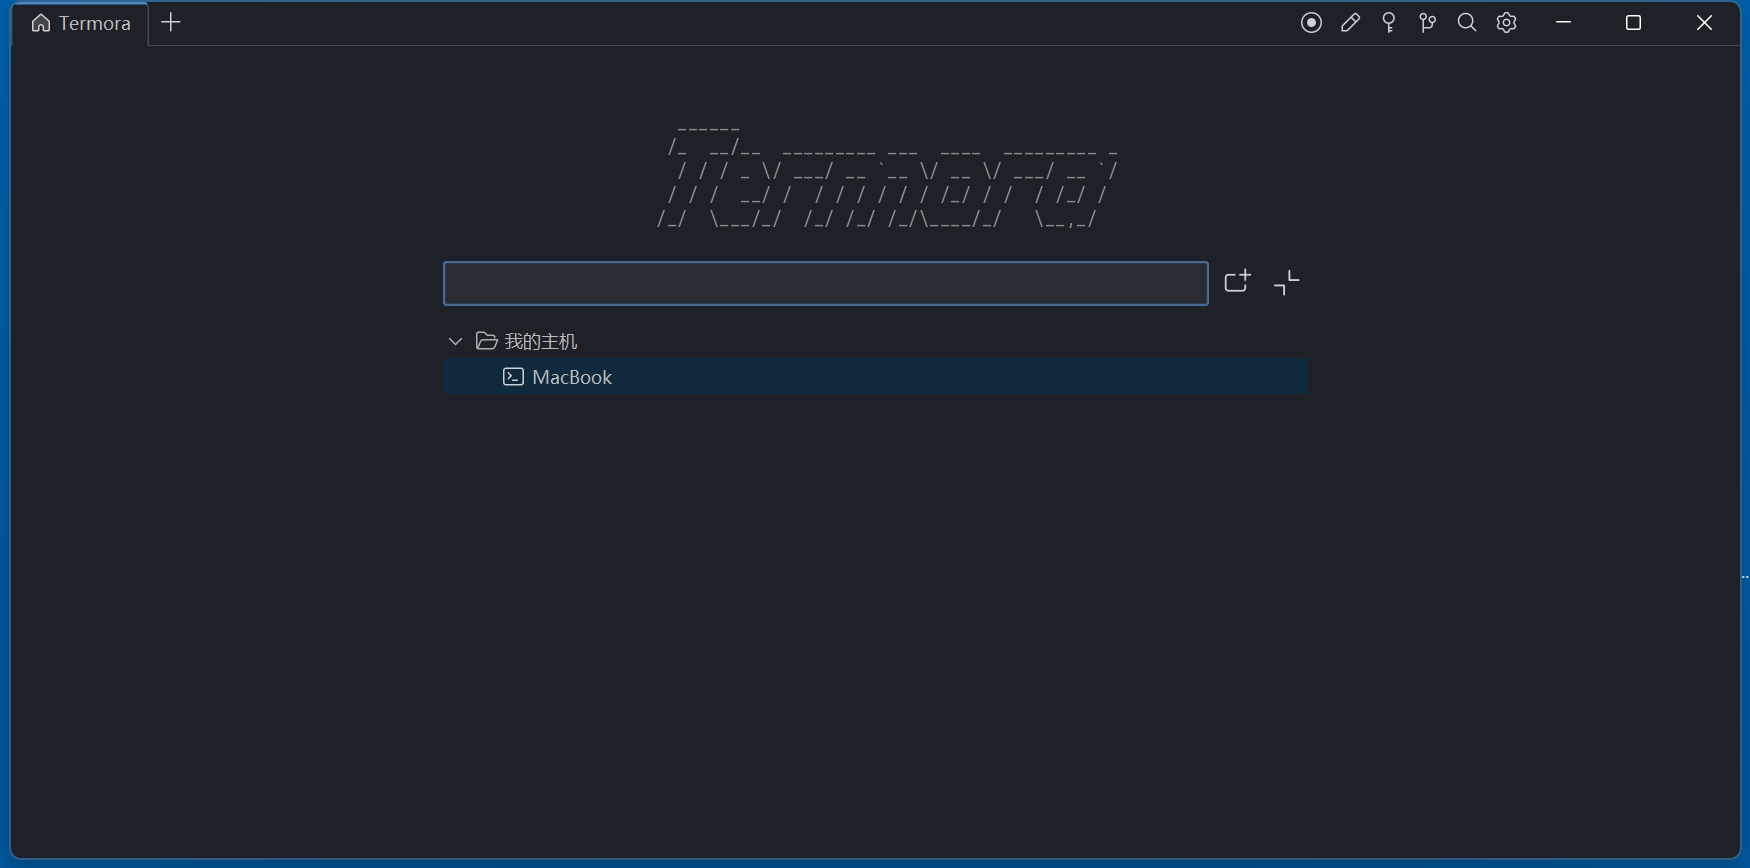1750x868 pixels.
Task: Minimize the Termora window
Action: [1564, 23]
